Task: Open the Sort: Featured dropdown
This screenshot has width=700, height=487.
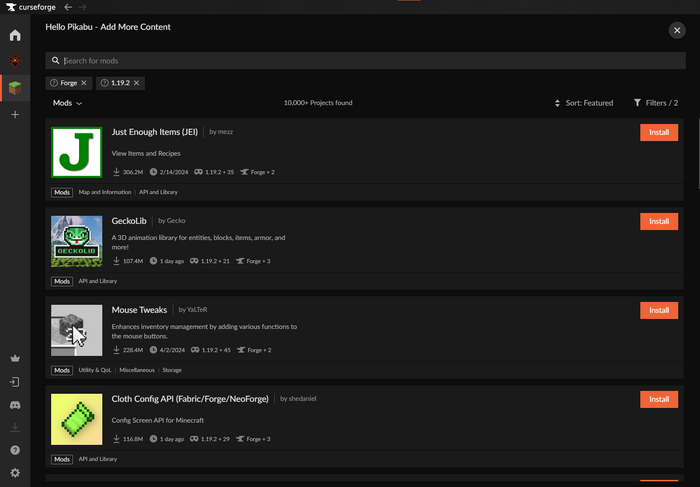Action: (x=584, y=103)
